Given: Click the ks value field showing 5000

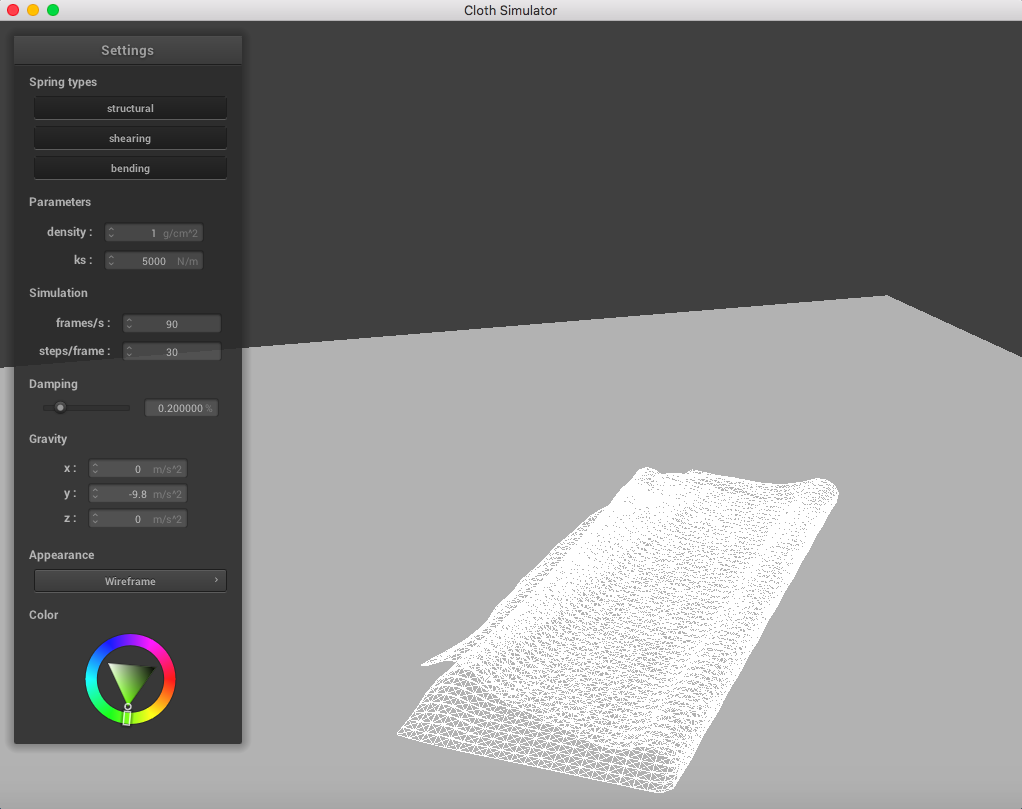Looking at the screenshot, I should pos(154,261).
